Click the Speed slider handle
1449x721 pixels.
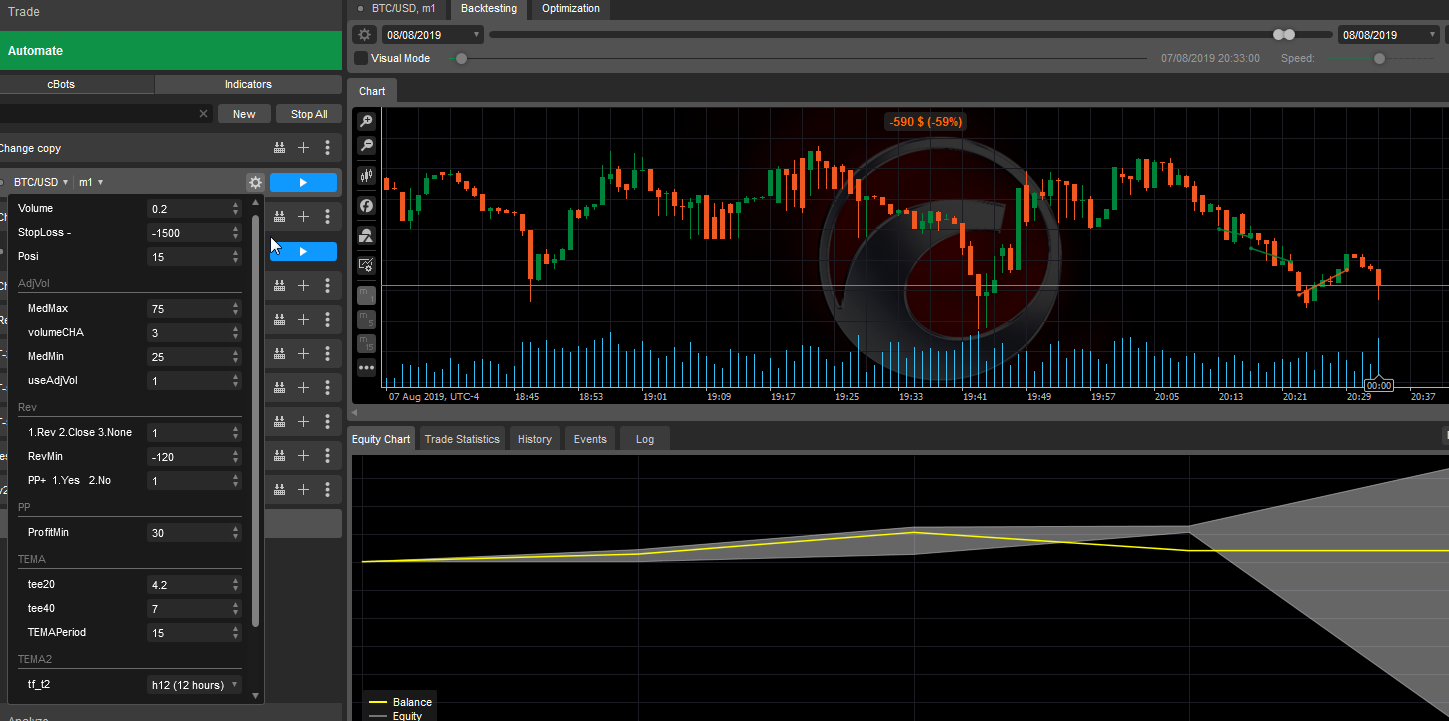(x=1380, y=58)
